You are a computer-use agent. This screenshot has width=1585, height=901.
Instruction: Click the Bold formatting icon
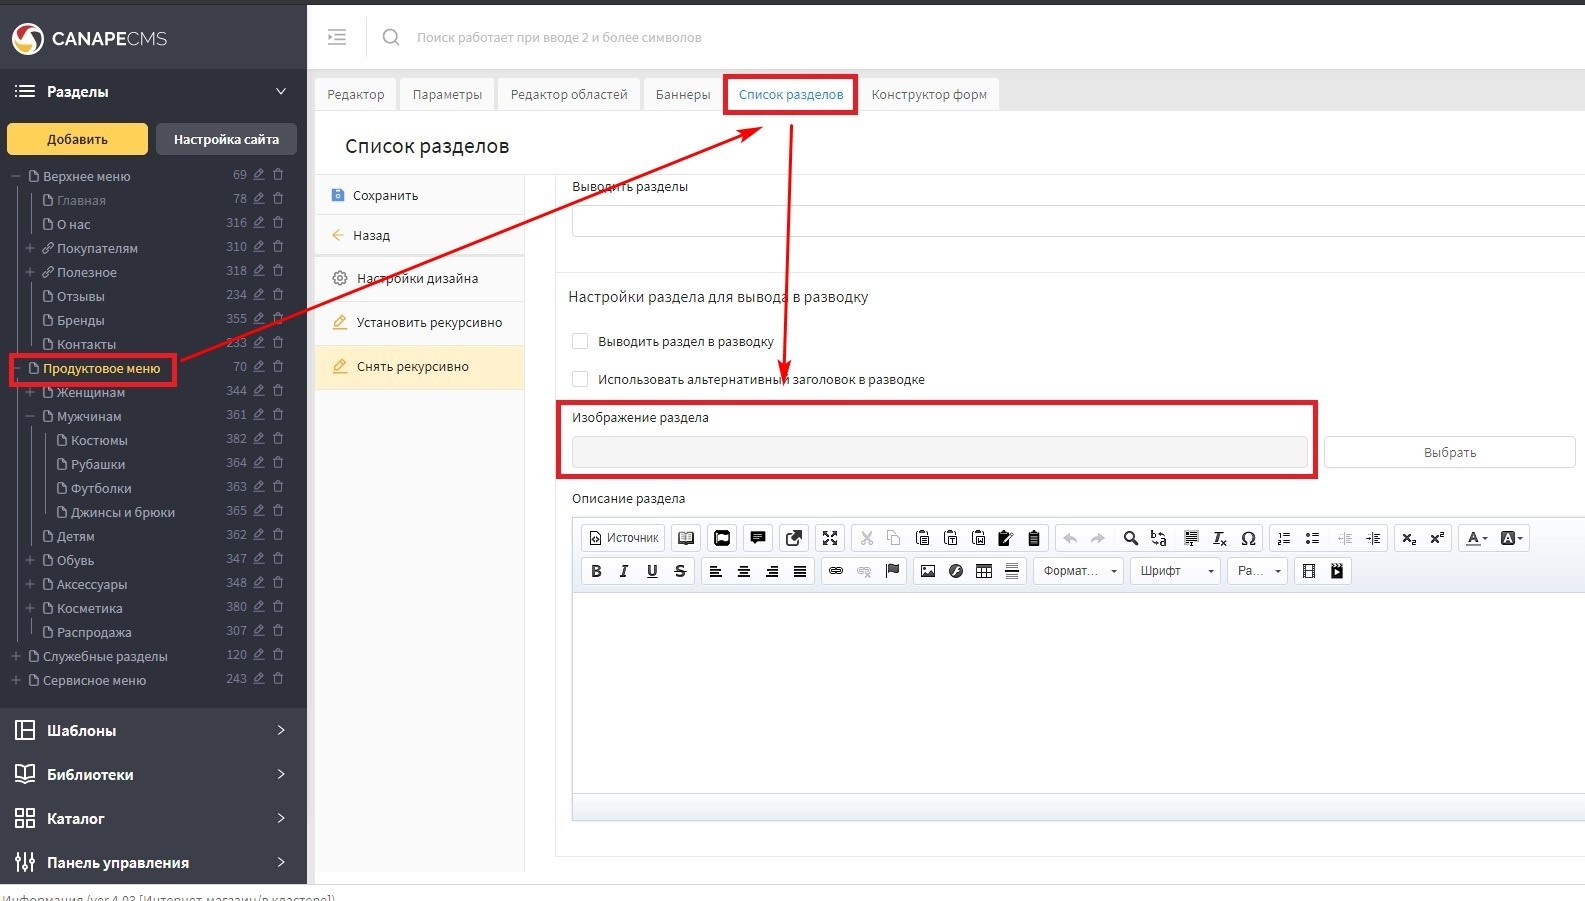coord(596,571)
